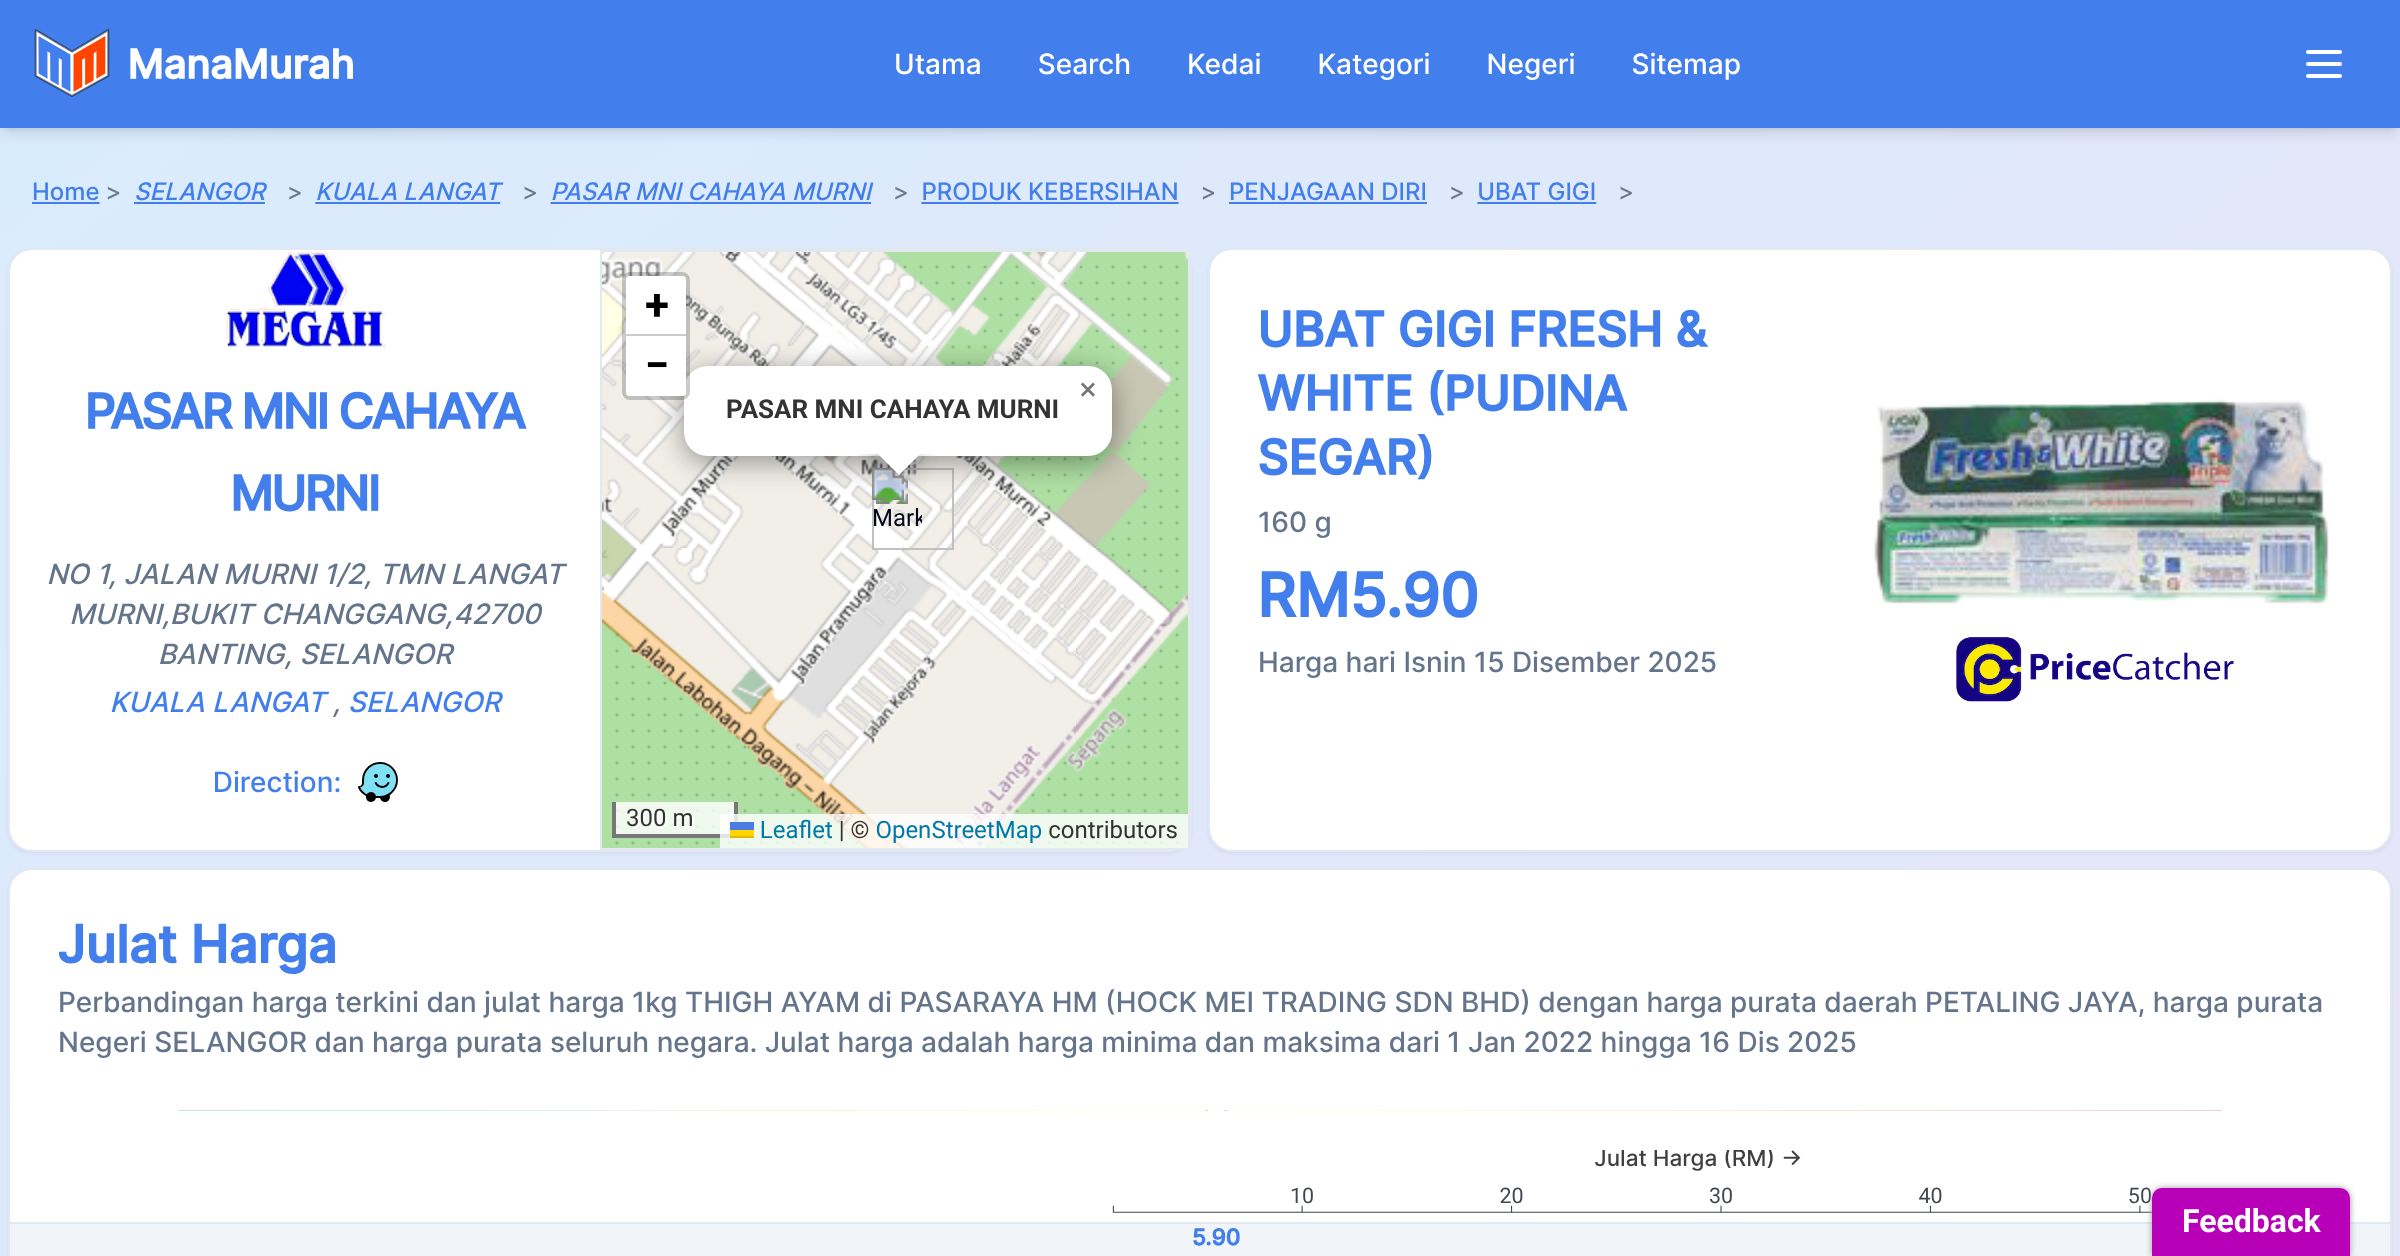Close the PASAR MNI CAHAYA MURNI popup
This screenshot has height=1256, width=2400.
pyautogui.click(x=1088, y=390)
